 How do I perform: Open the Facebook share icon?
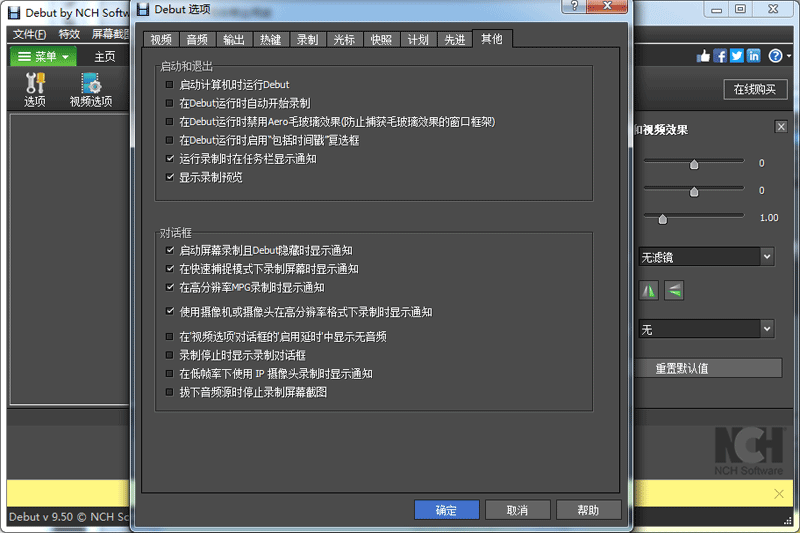tap(720, 56)
